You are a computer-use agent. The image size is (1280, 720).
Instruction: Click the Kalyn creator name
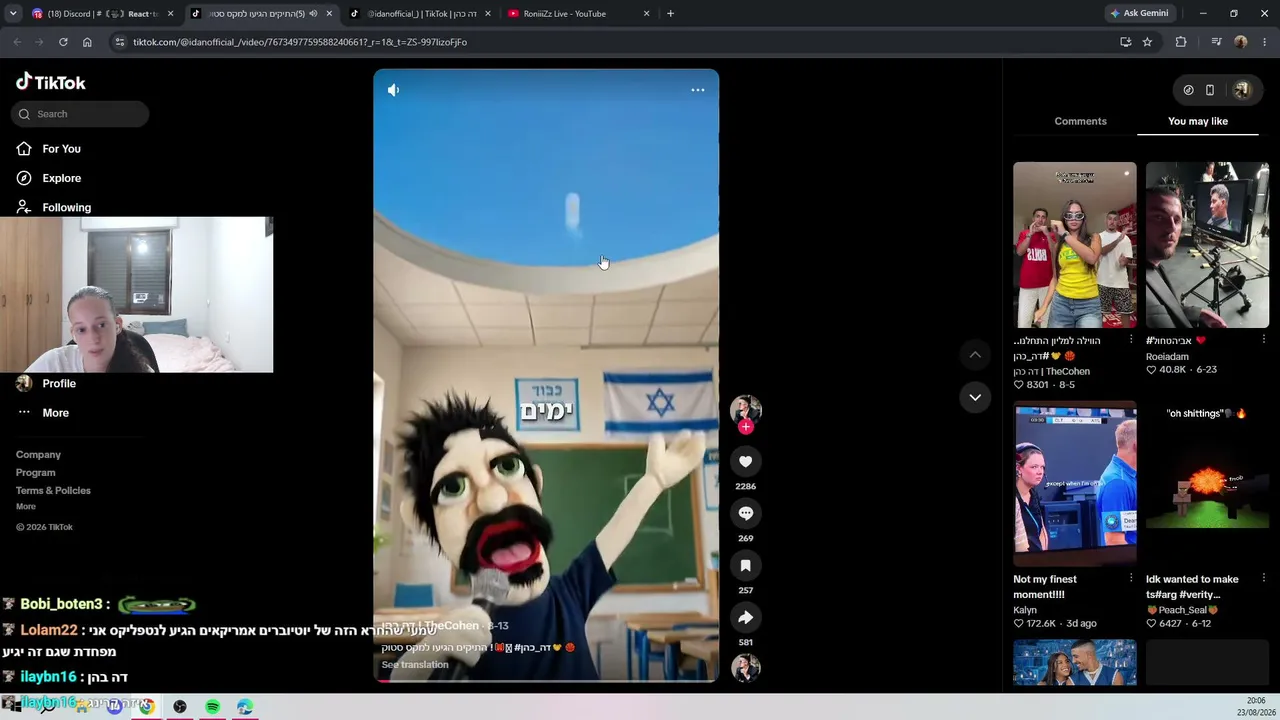point(1025,610)
